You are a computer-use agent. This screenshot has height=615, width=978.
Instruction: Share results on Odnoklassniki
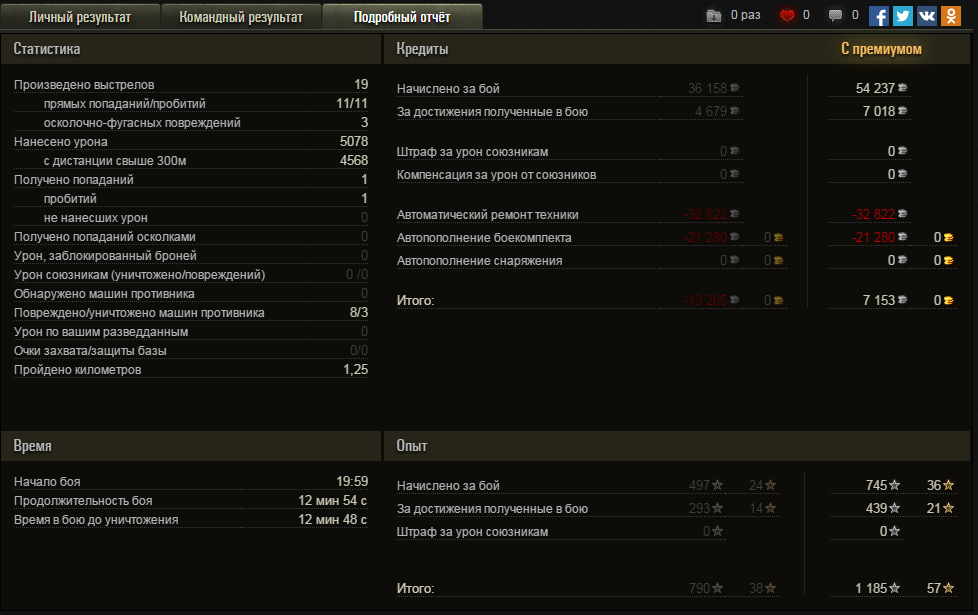click(x=951, y=16)
